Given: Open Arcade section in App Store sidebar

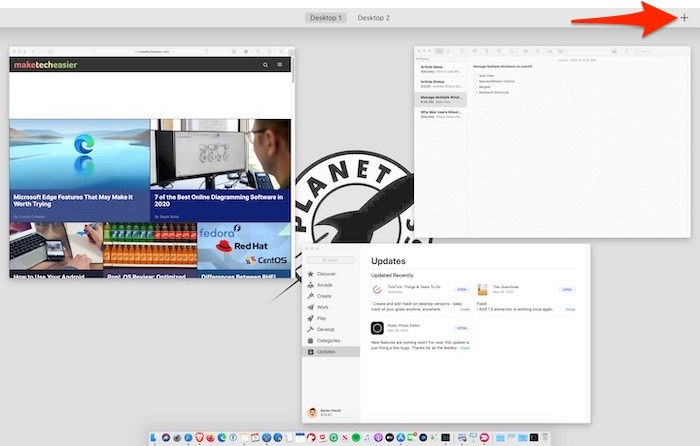Looking at the screenshot, I should [x=331, y=285].
